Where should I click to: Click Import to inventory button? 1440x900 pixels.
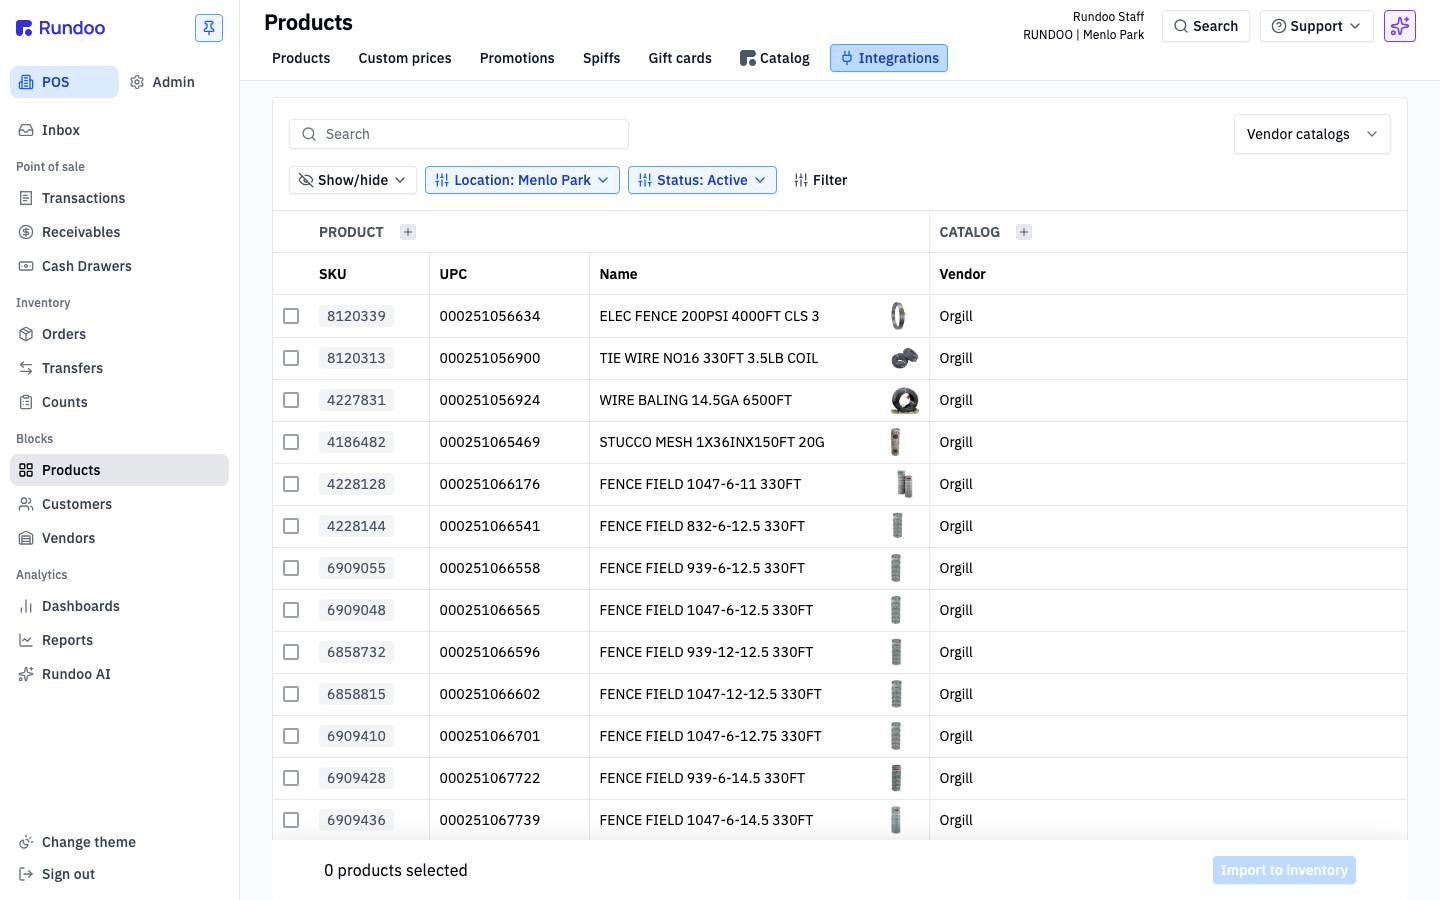coord(1284,870)
